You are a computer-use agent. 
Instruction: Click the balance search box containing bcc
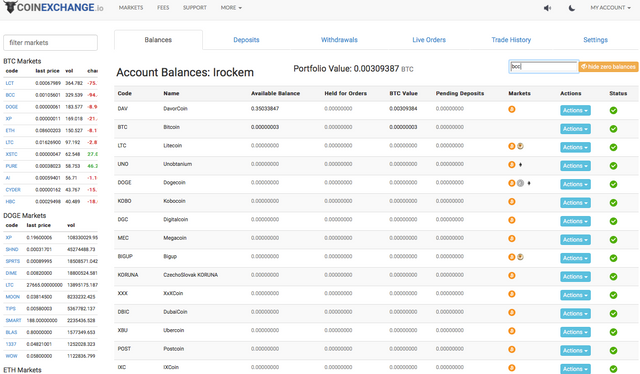543,67
